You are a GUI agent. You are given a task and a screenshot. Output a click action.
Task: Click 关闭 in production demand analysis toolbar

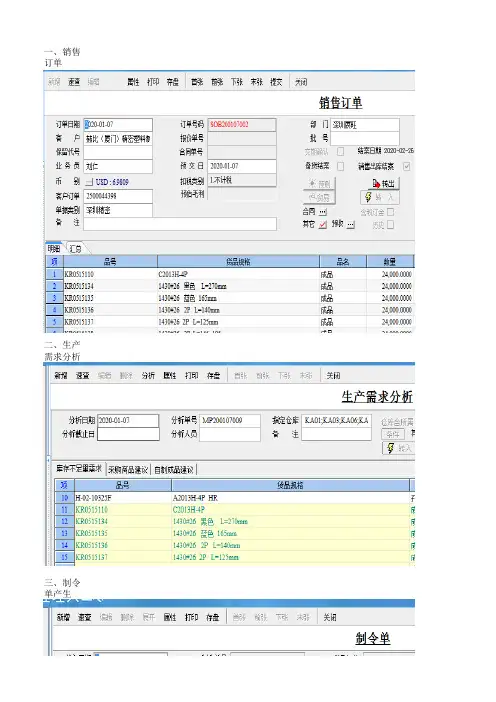click(x=333, y=375)
